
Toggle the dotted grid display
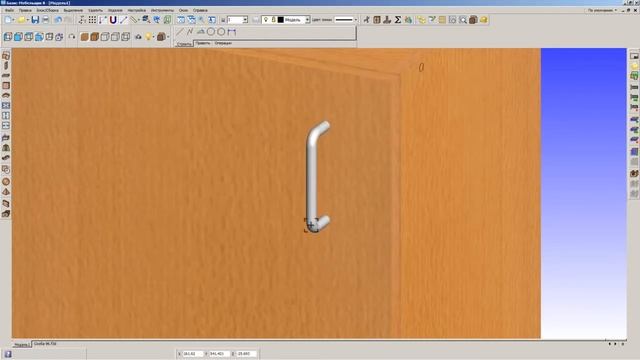click(93, 20)
